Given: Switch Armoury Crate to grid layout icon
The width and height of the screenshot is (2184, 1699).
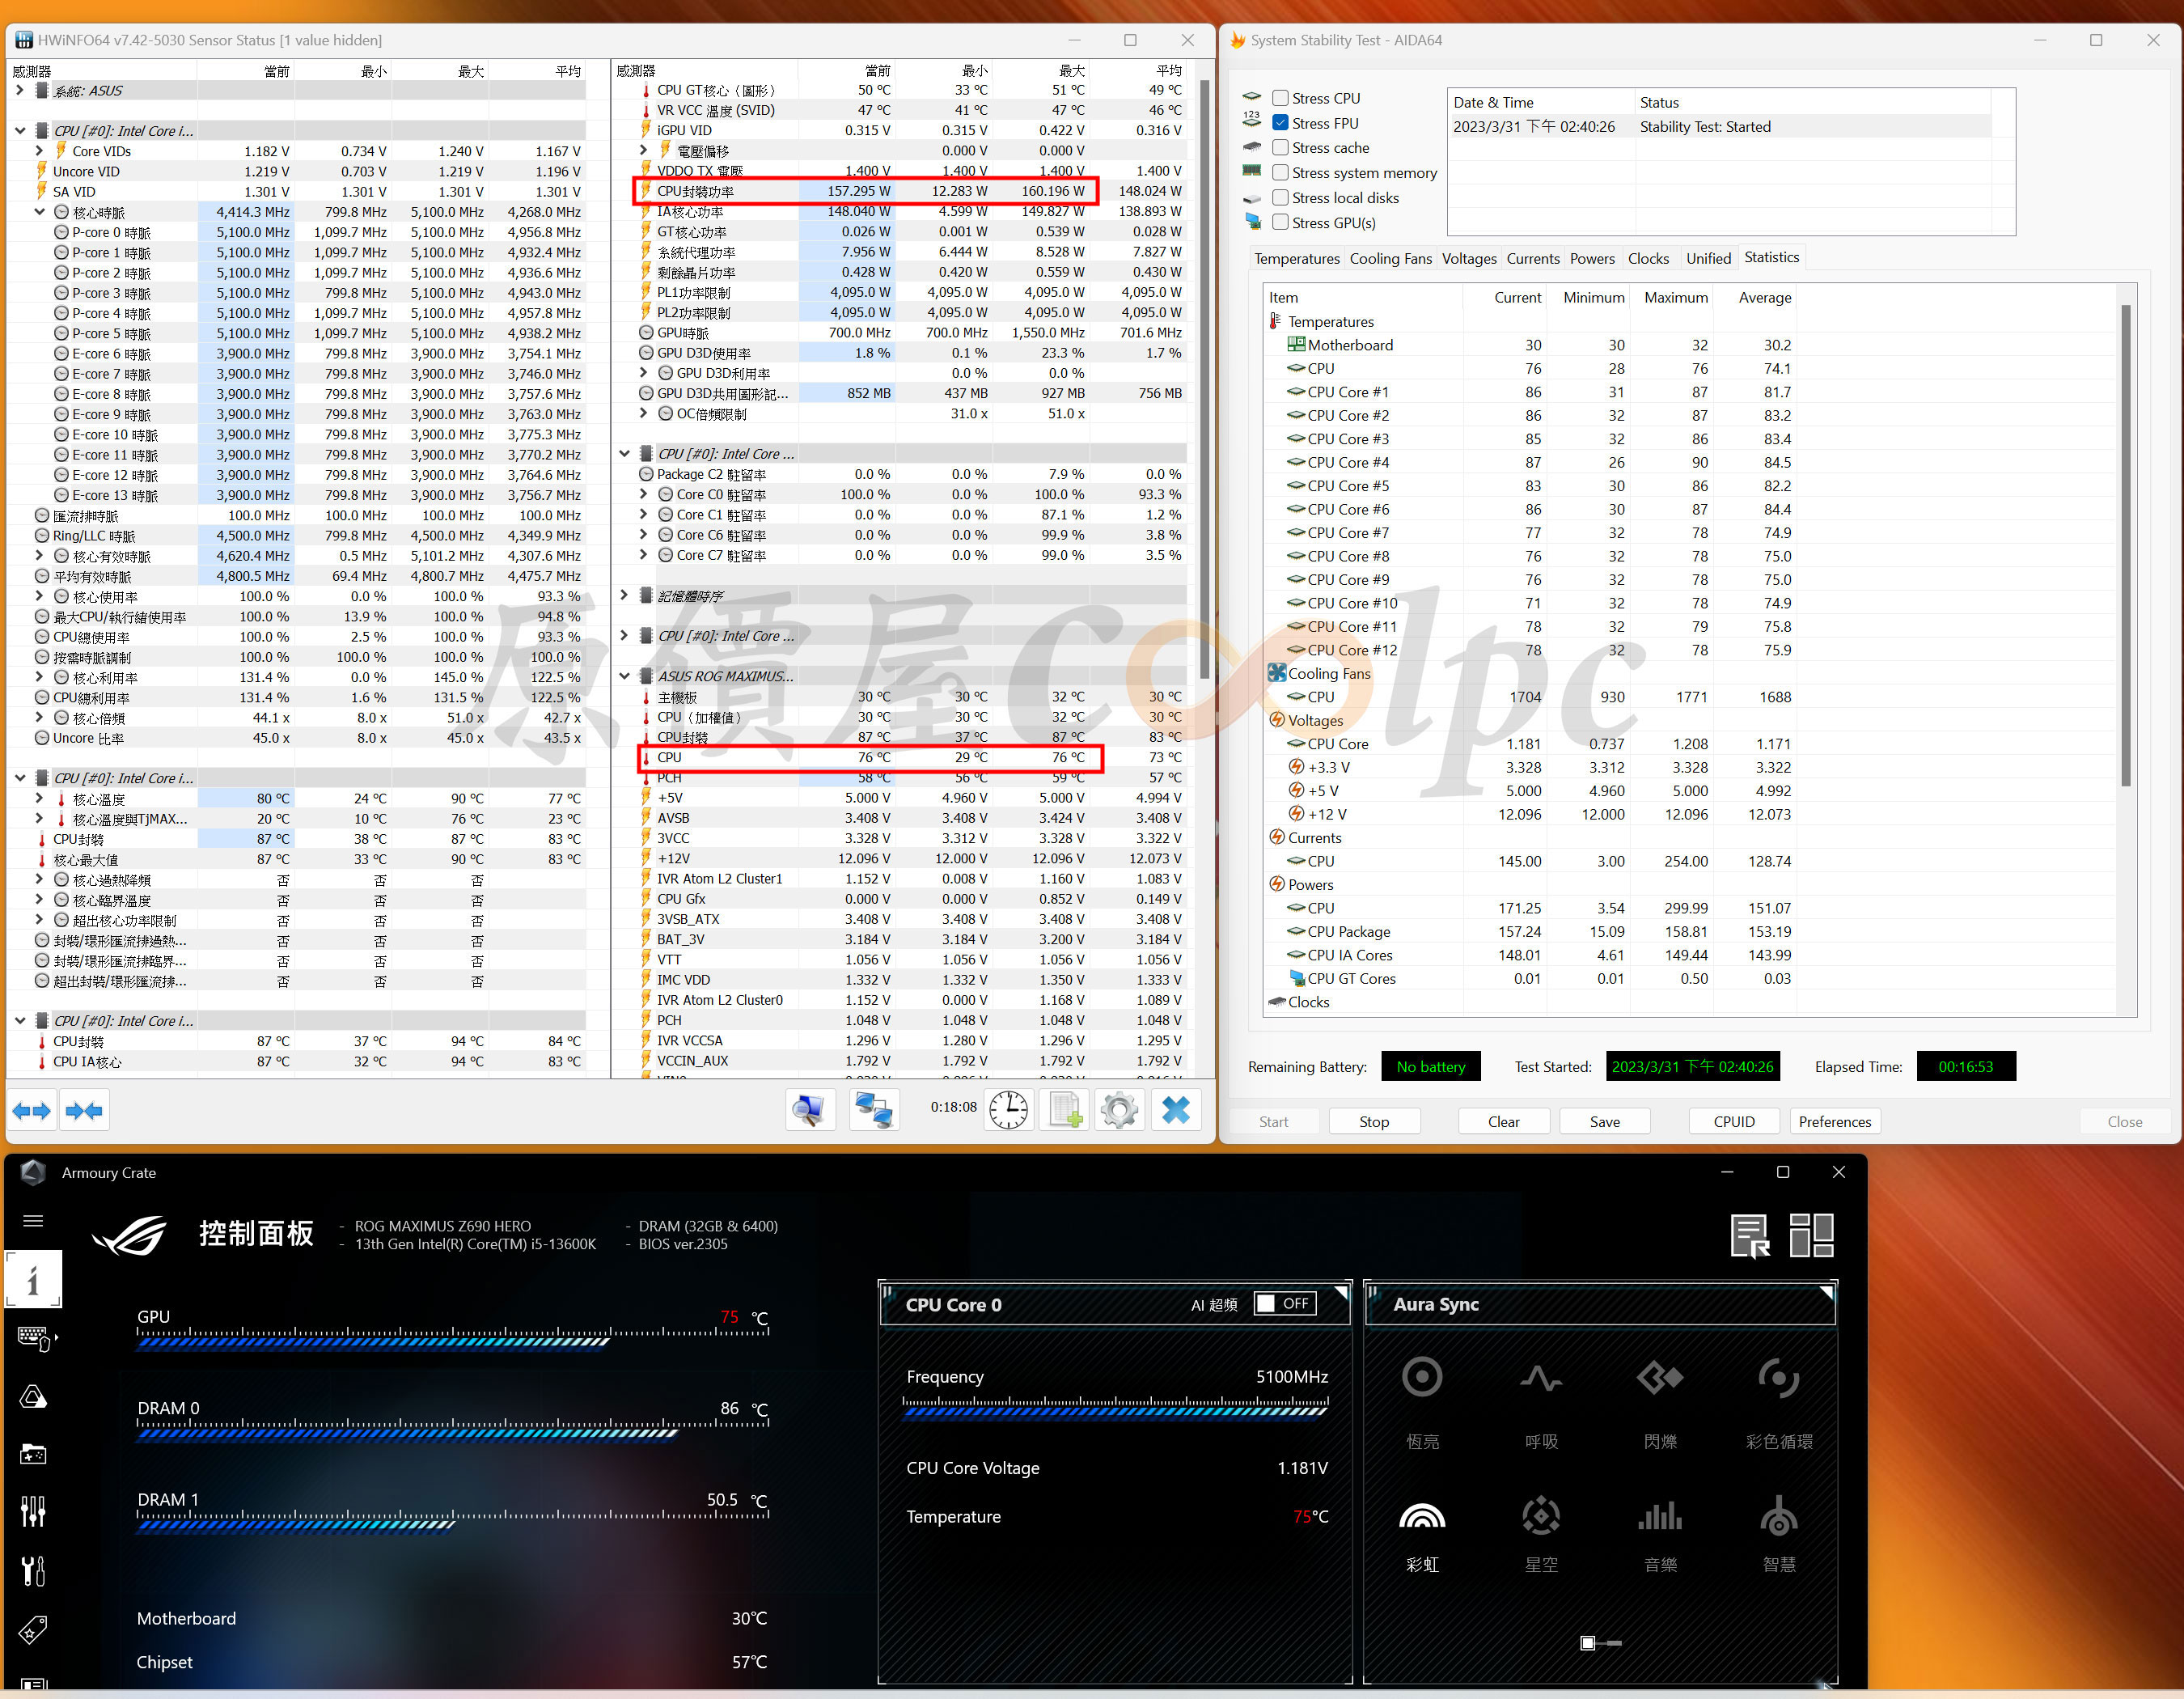Looking at the screenshot, I should click(1811, 1235).
